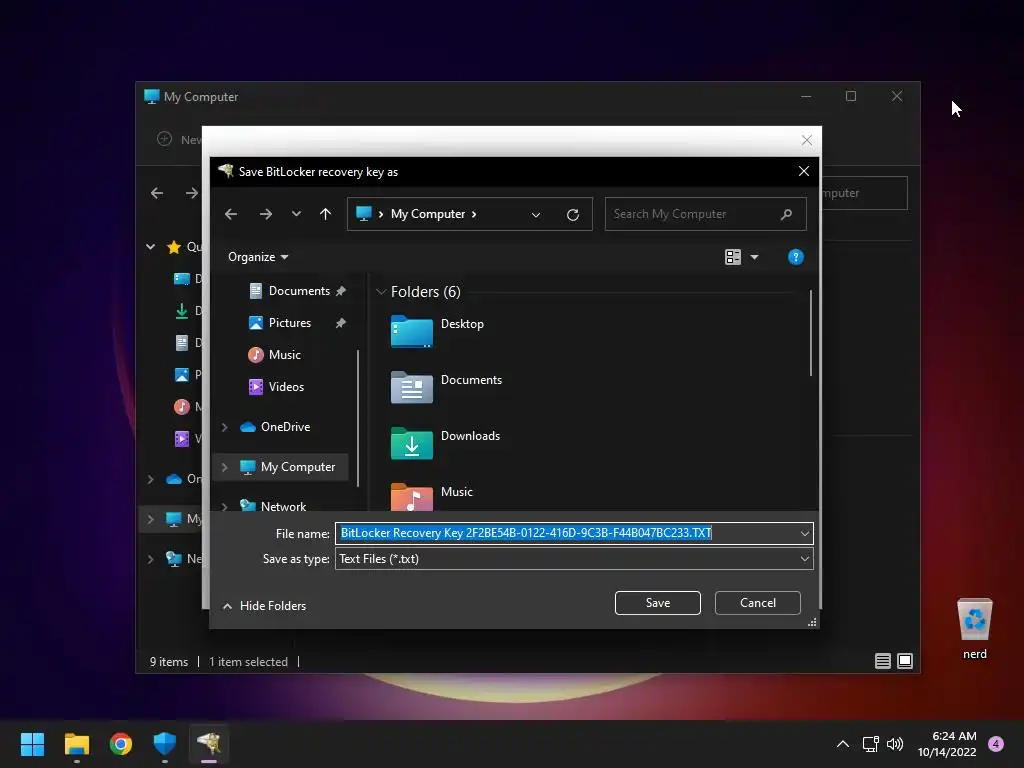Click the dialog sidebar scrollbar
1024x768 pixels.
[x=358, y=418]
